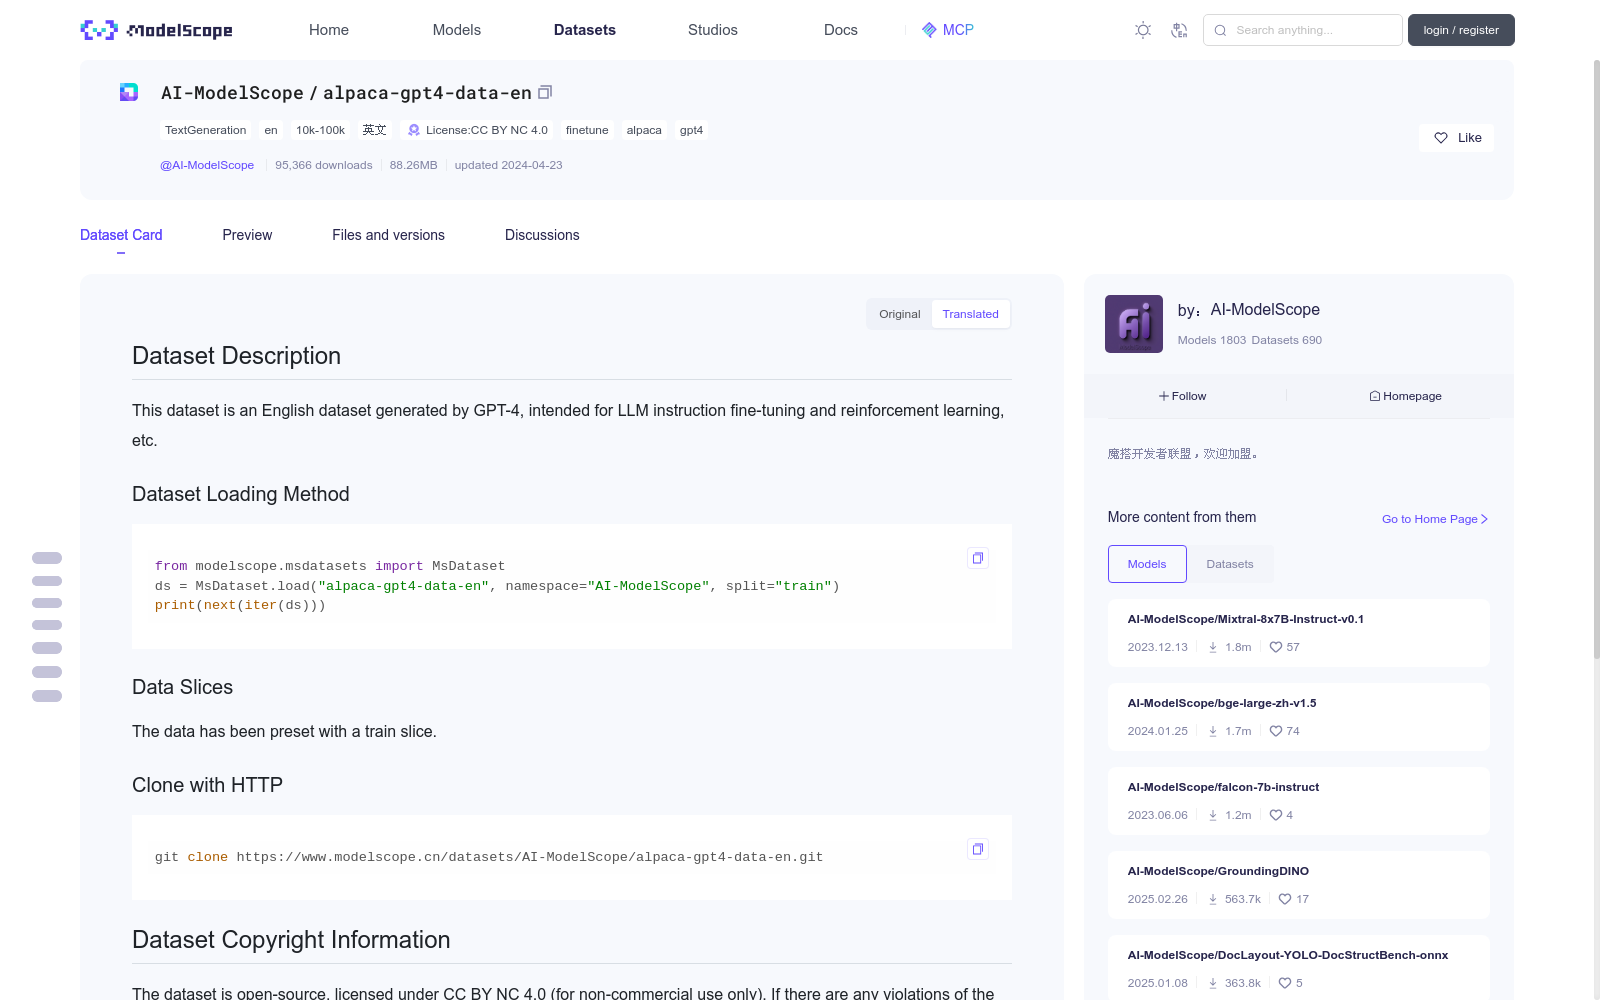Click the heart icon for falcon-7b-instruct

tap(1276, 815)
